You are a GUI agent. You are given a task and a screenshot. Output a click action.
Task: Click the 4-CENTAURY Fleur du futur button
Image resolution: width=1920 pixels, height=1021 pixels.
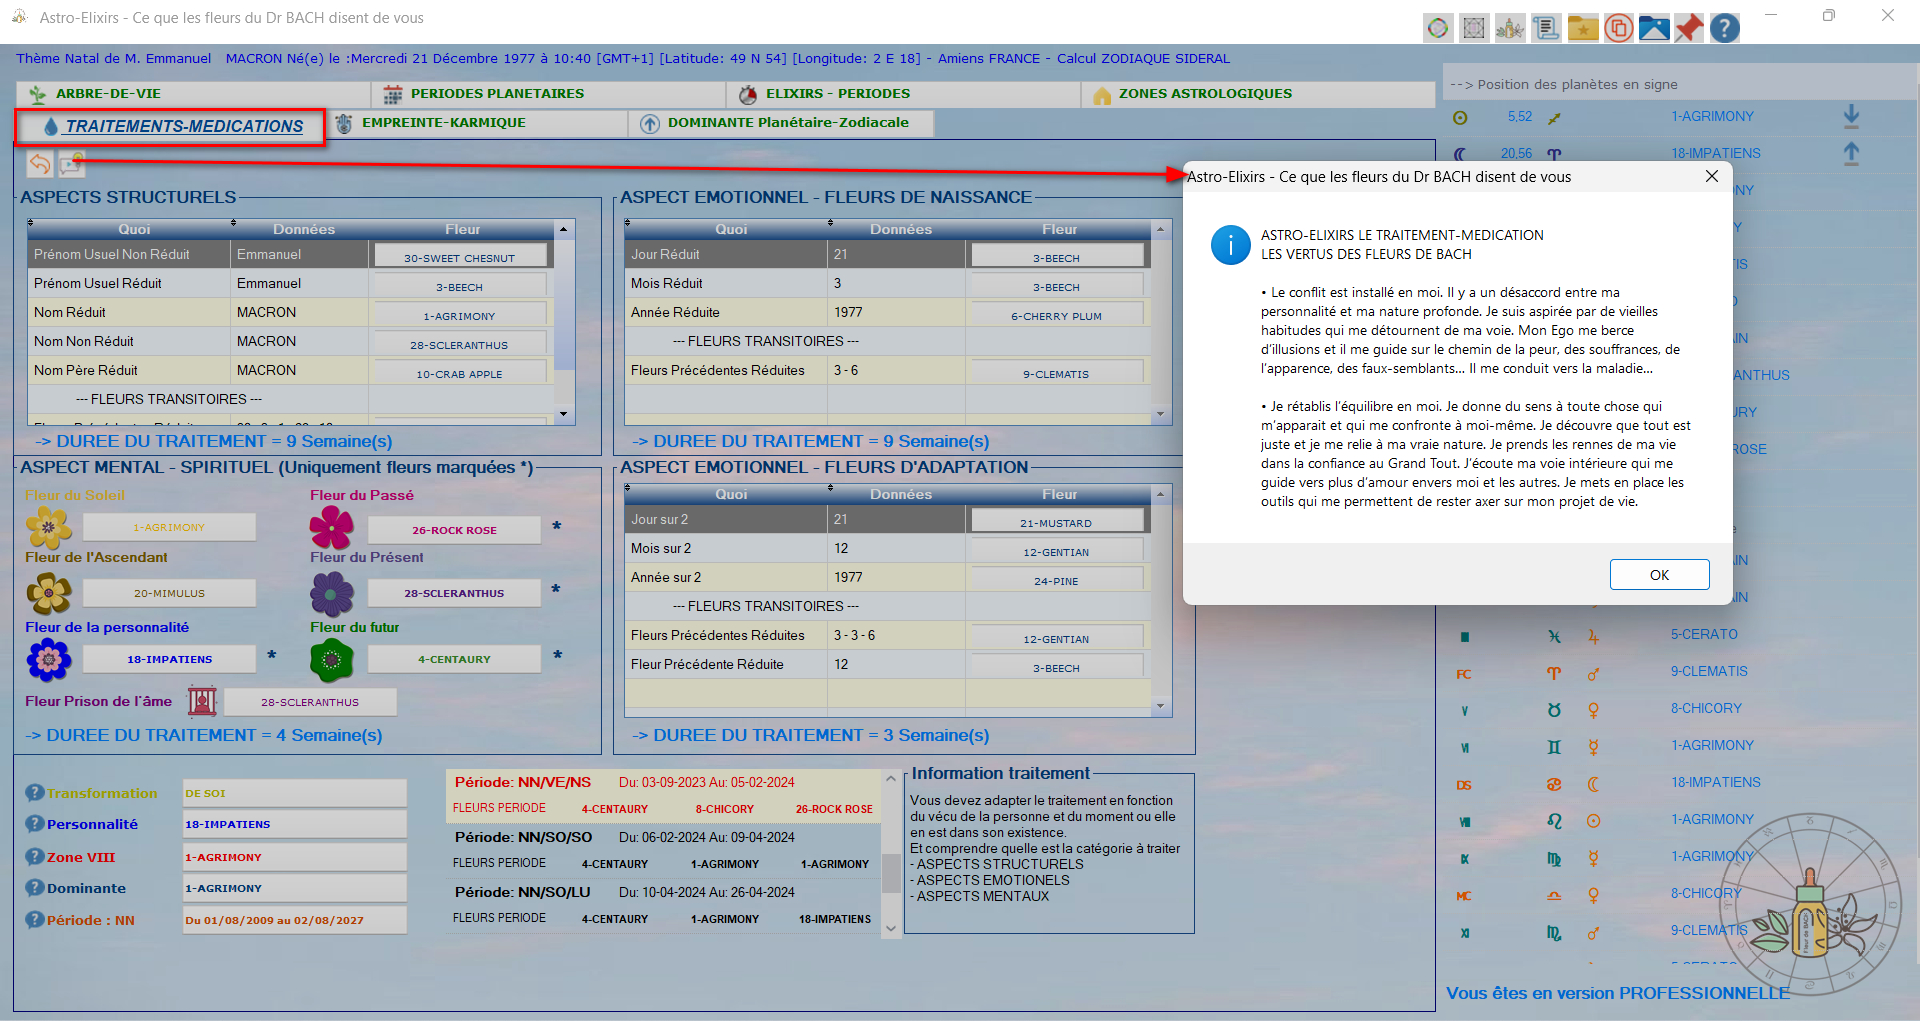point(454,659)
